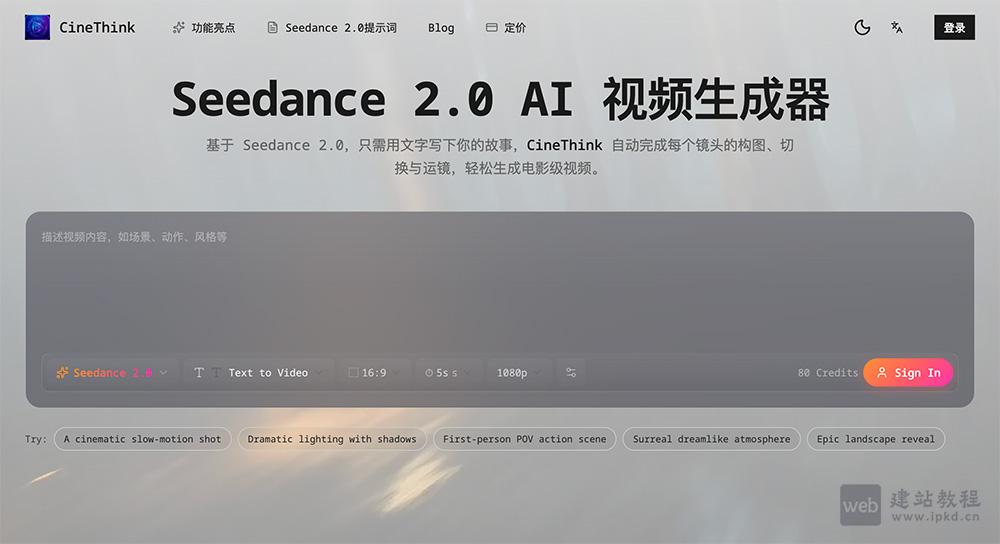Try 'First-person POV action scene' prompt
1000x544 pixels.
[524, 439]
